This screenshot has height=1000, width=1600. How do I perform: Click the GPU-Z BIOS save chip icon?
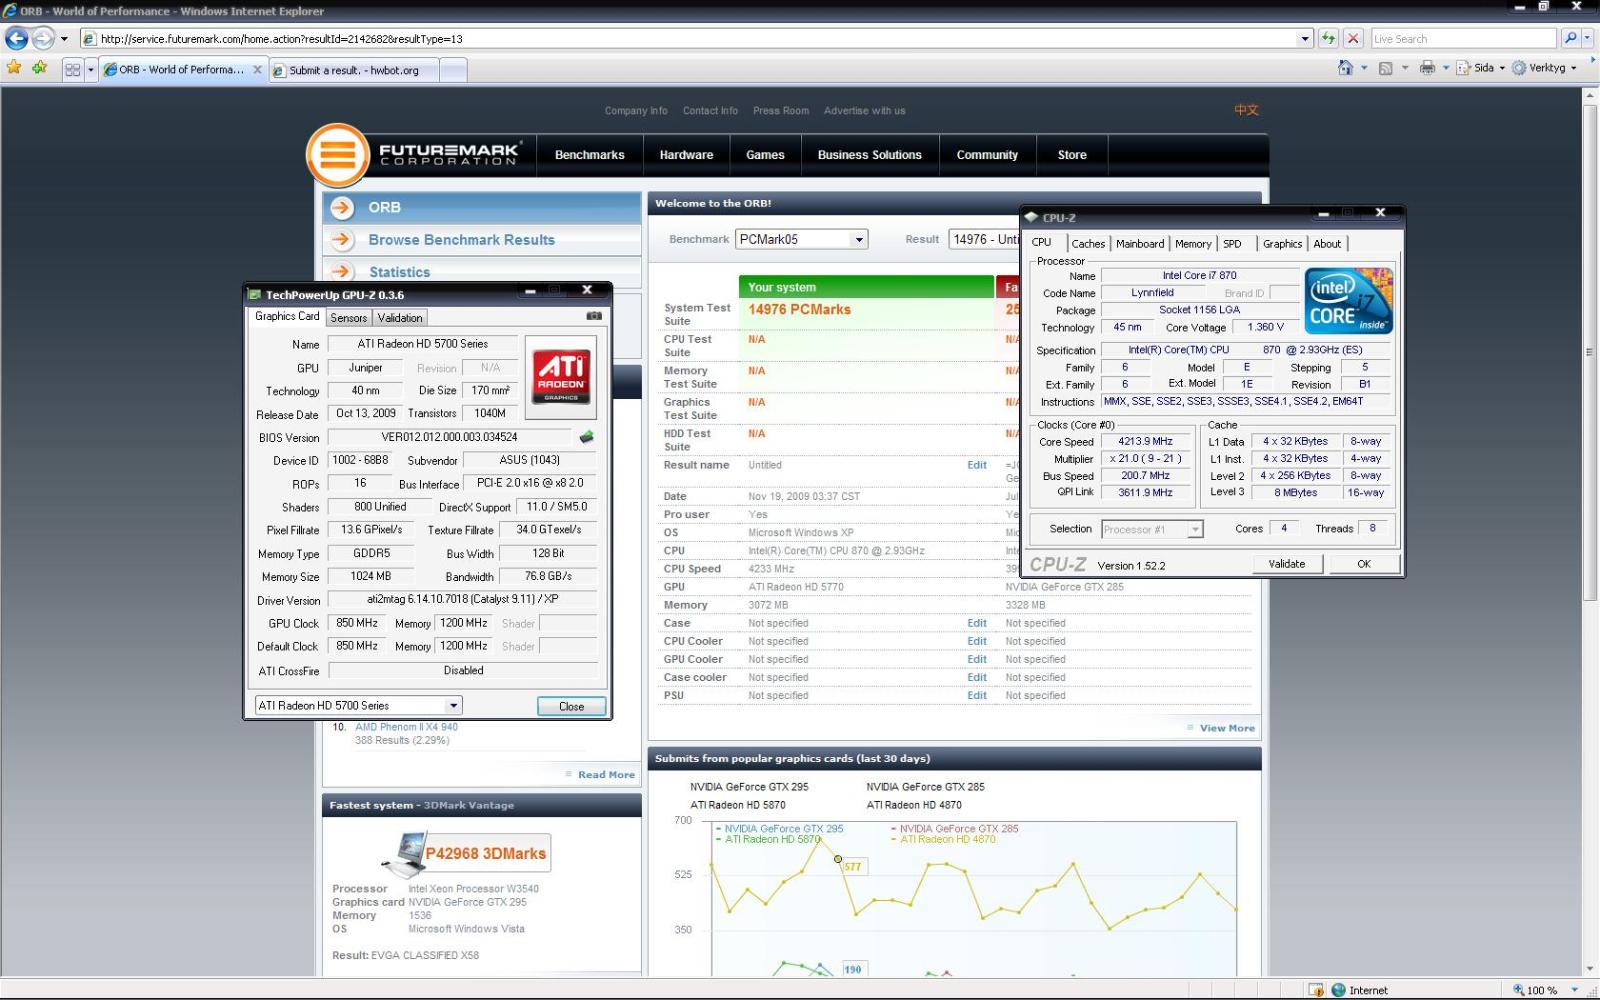(x=587, y=437)
